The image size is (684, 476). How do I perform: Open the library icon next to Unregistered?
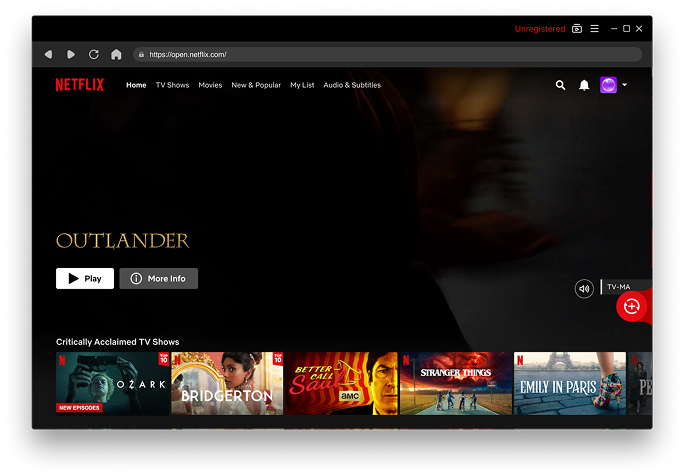click(577, 29)
